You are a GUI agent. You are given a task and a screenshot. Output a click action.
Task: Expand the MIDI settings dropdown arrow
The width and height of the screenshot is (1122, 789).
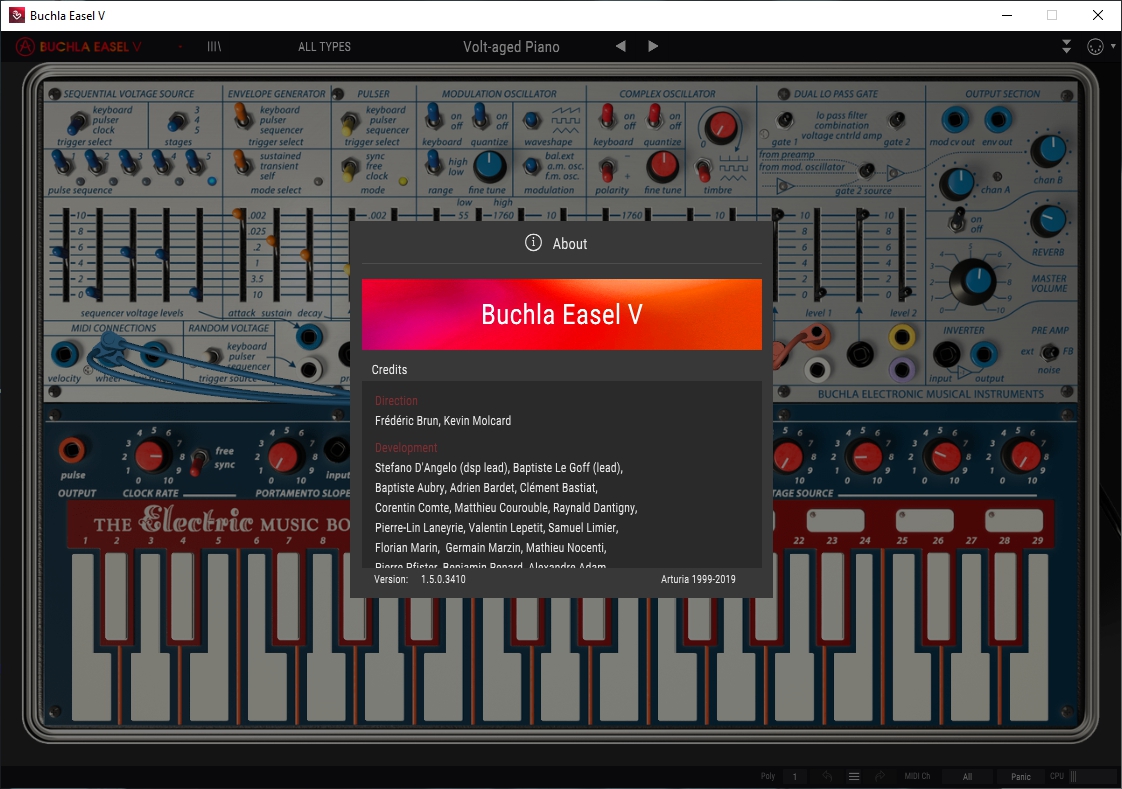(x=1113, y=46)
